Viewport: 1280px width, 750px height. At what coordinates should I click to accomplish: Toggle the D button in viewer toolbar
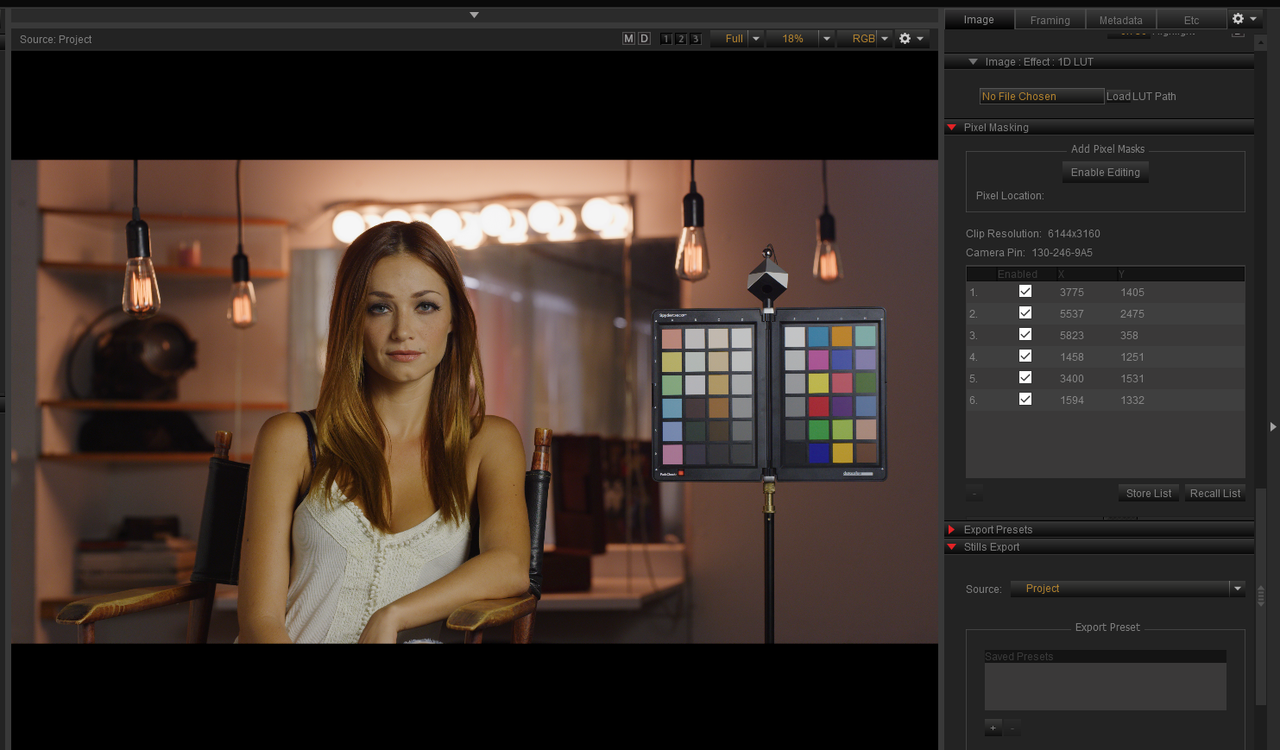click(x=644, y=38)
